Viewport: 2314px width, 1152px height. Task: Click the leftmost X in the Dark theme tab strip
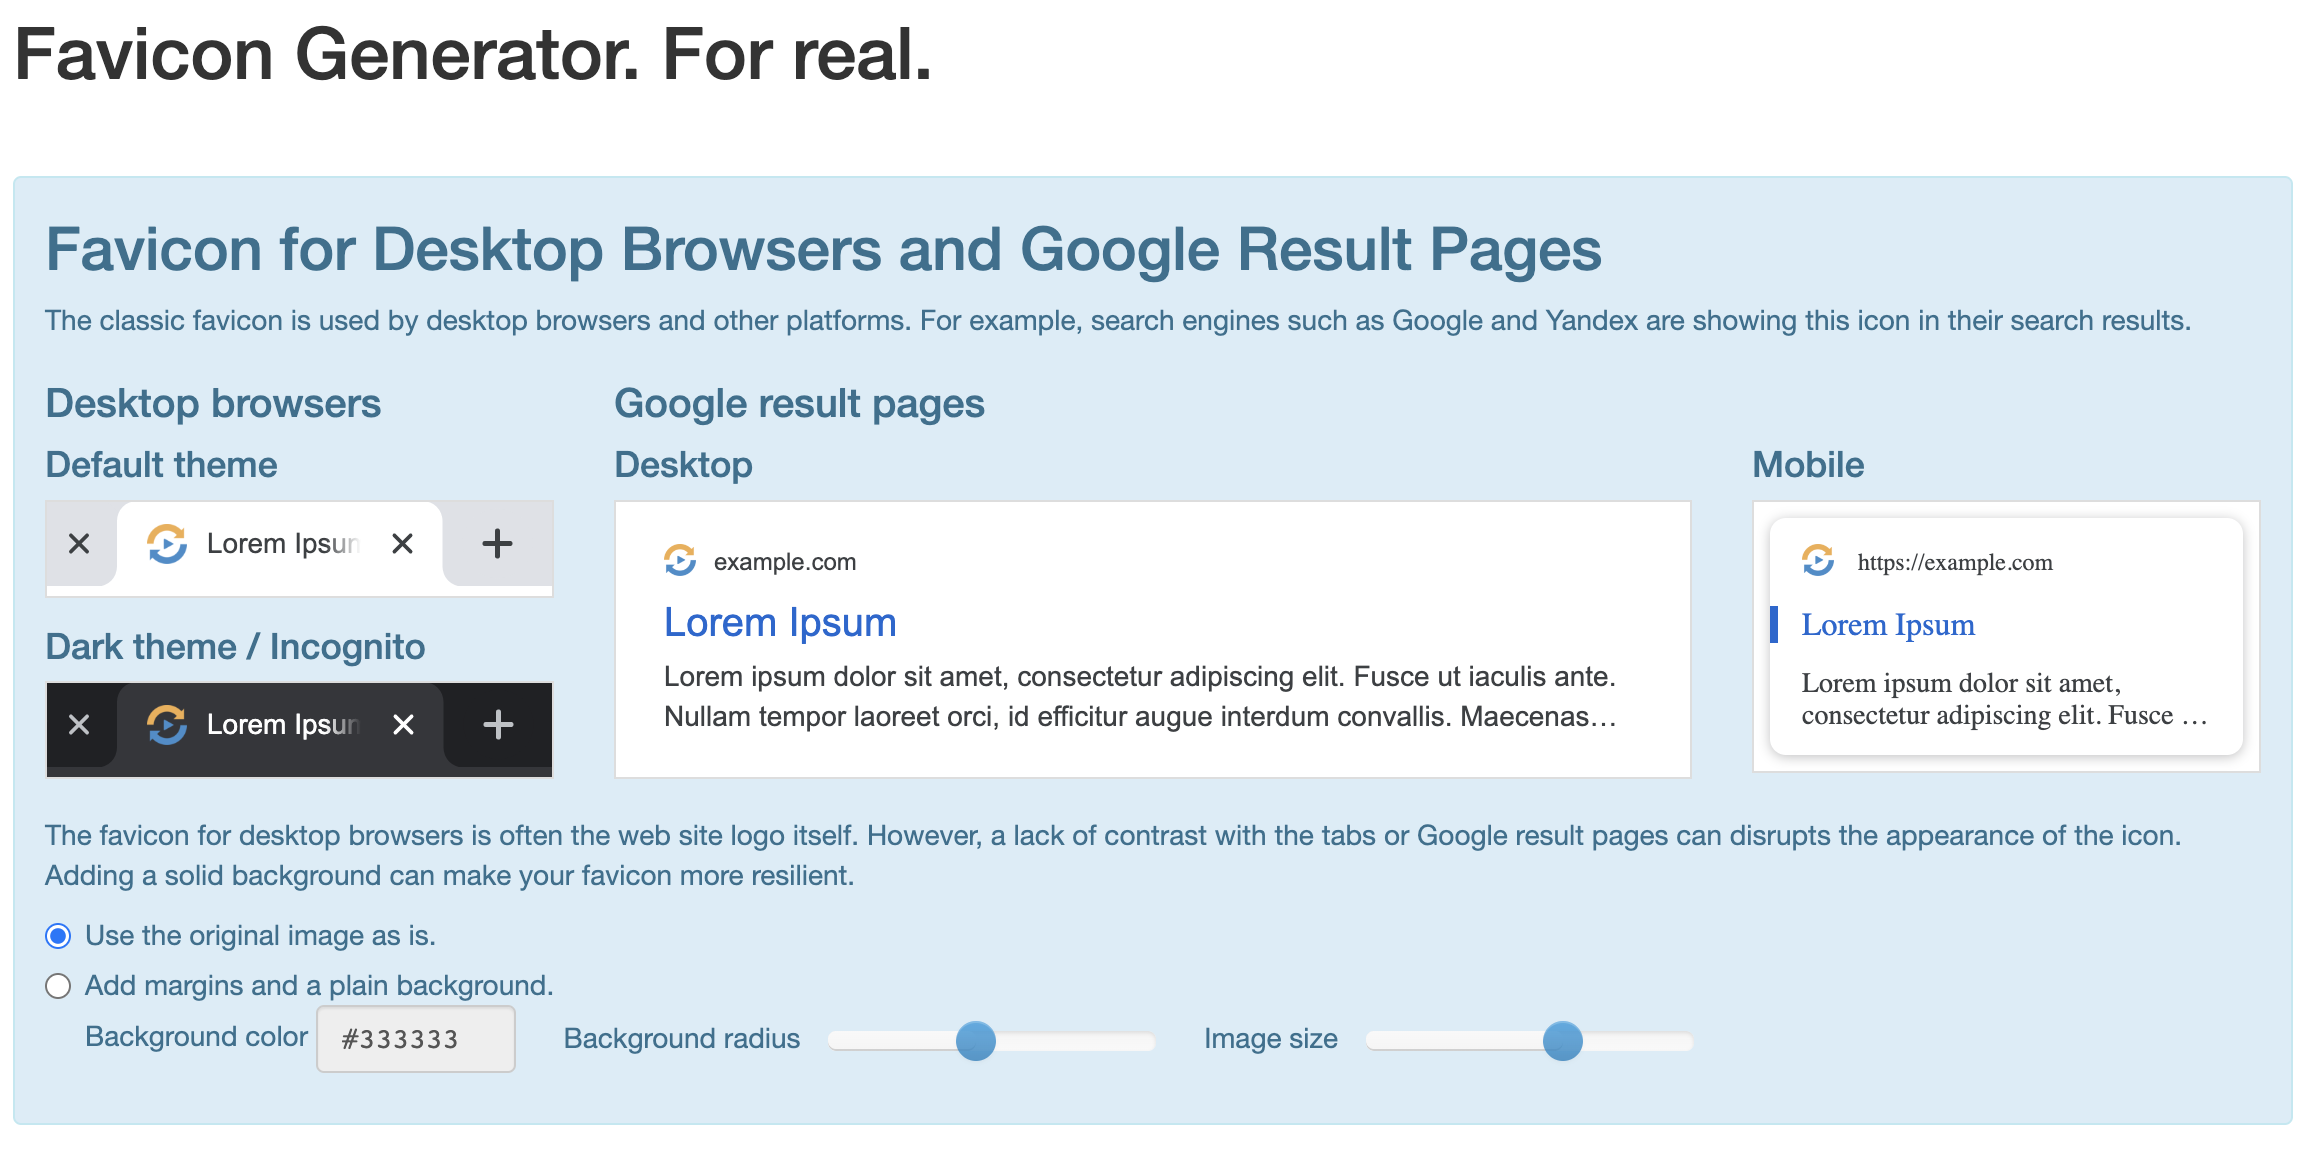pos(78,724)
